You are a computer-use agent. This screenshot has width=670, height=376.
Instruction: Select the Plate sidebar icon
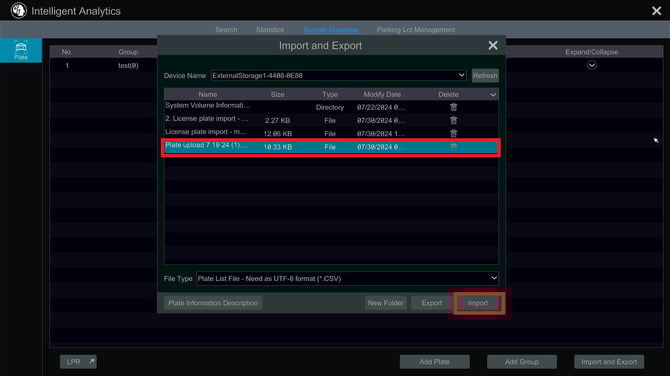(21, 50)
